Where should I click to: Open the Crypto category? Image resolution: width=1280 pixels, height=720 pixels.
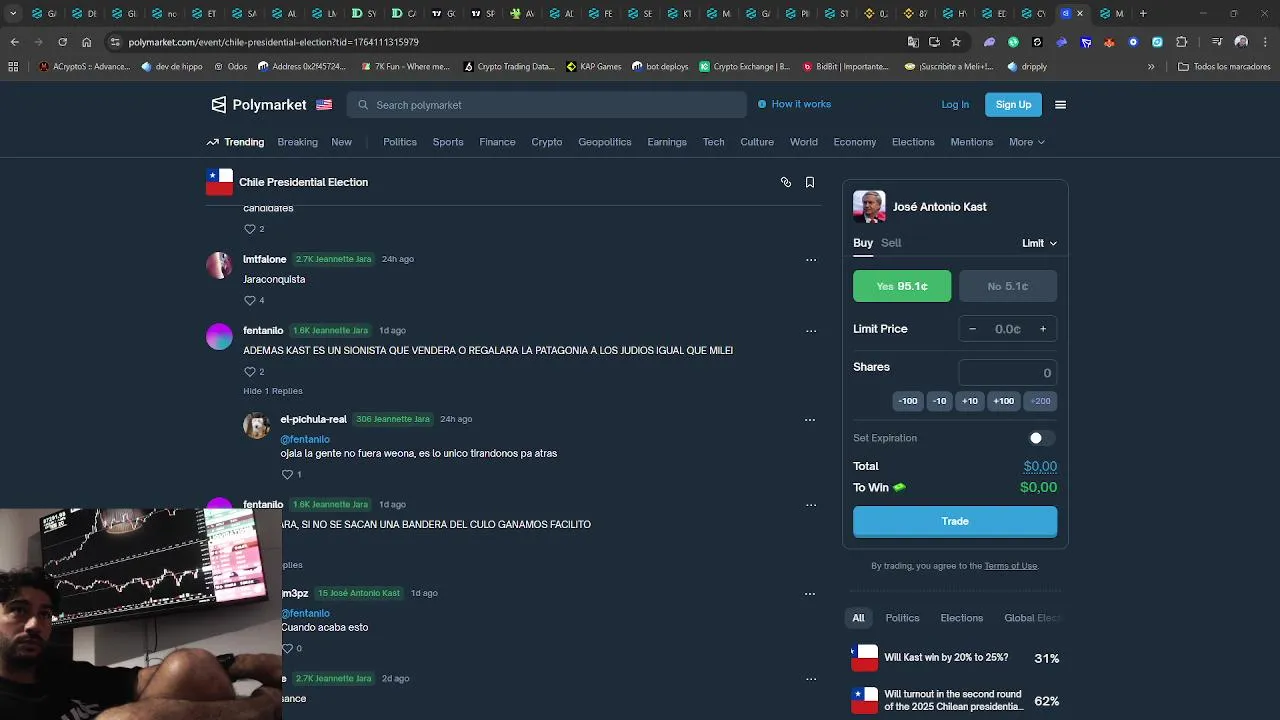tap(547, 142)
